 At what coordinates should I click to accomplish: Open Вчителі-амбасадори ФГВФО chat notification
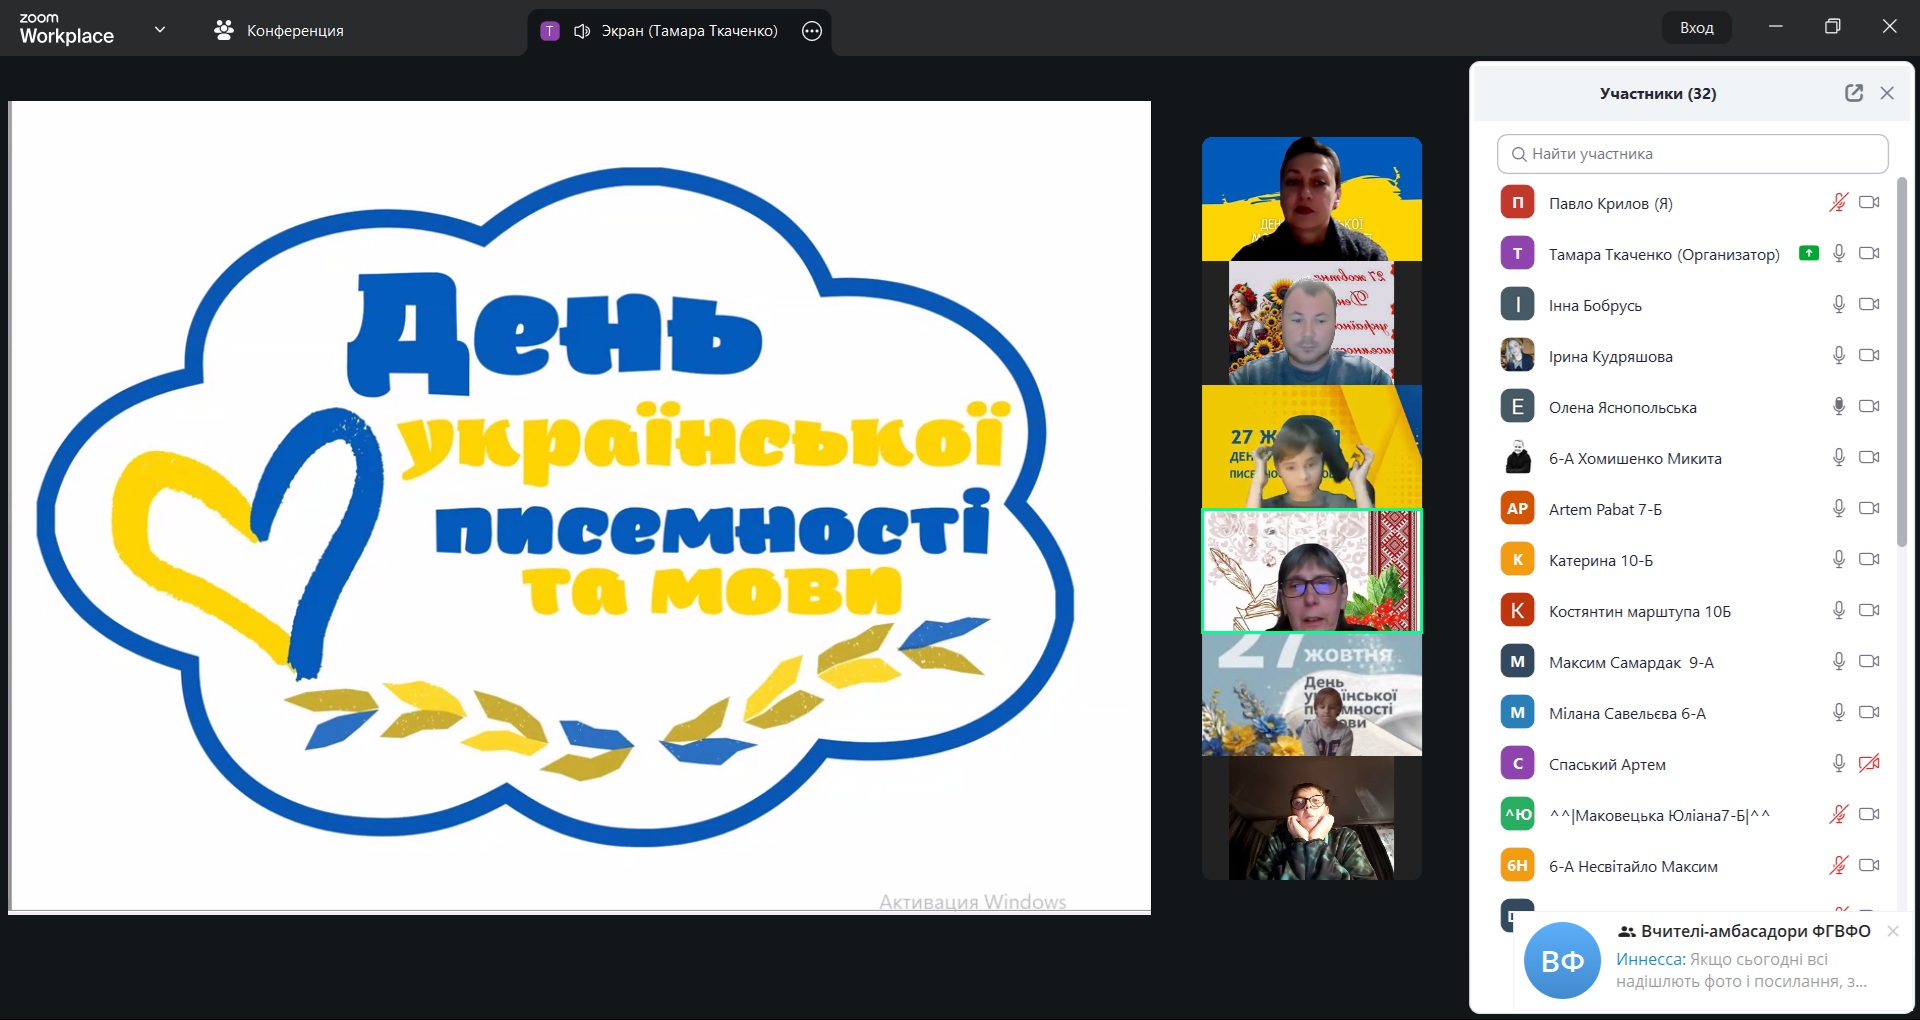[1740, 960]
